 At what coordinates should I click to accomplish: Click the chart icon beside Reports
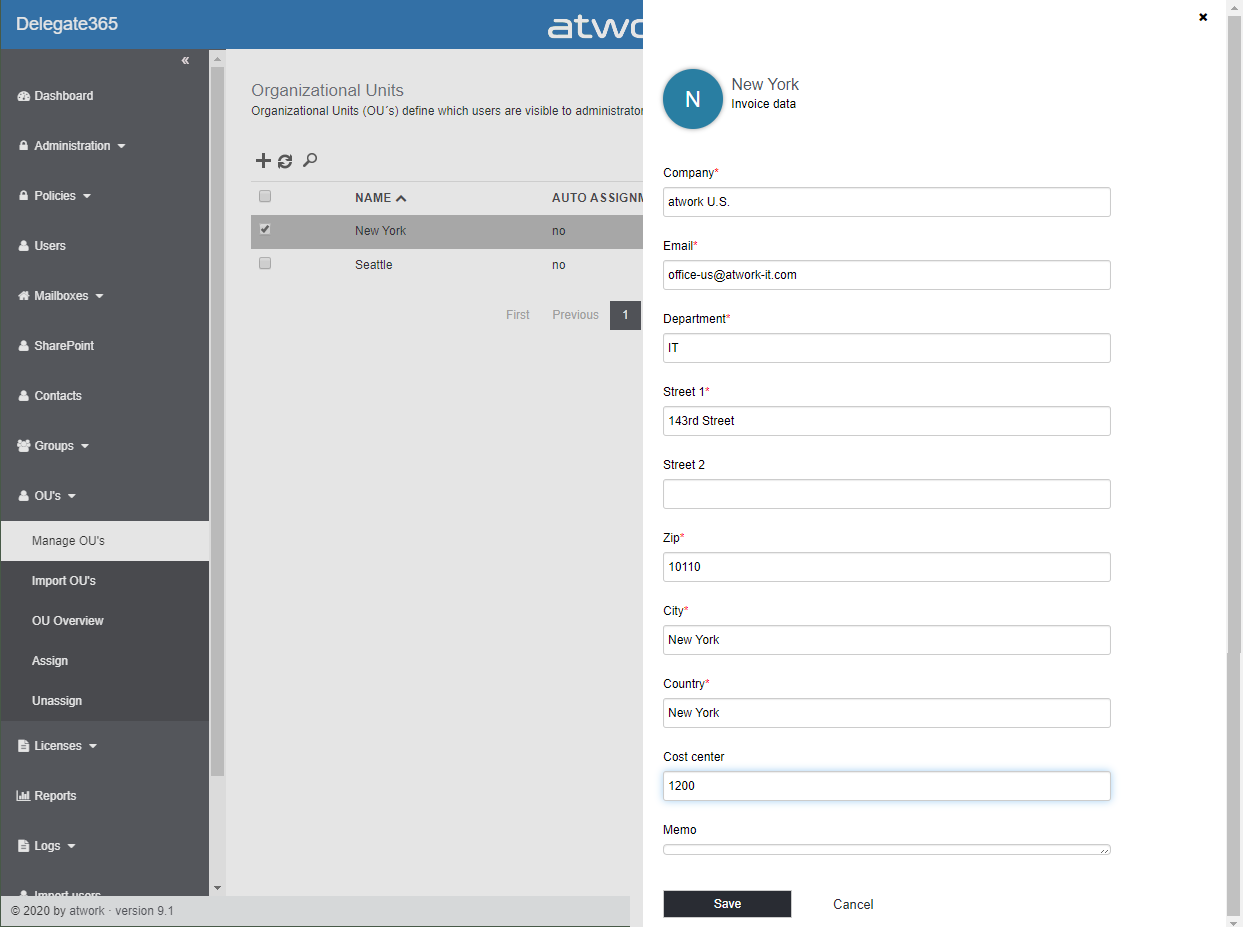click(x=24, y=796)
